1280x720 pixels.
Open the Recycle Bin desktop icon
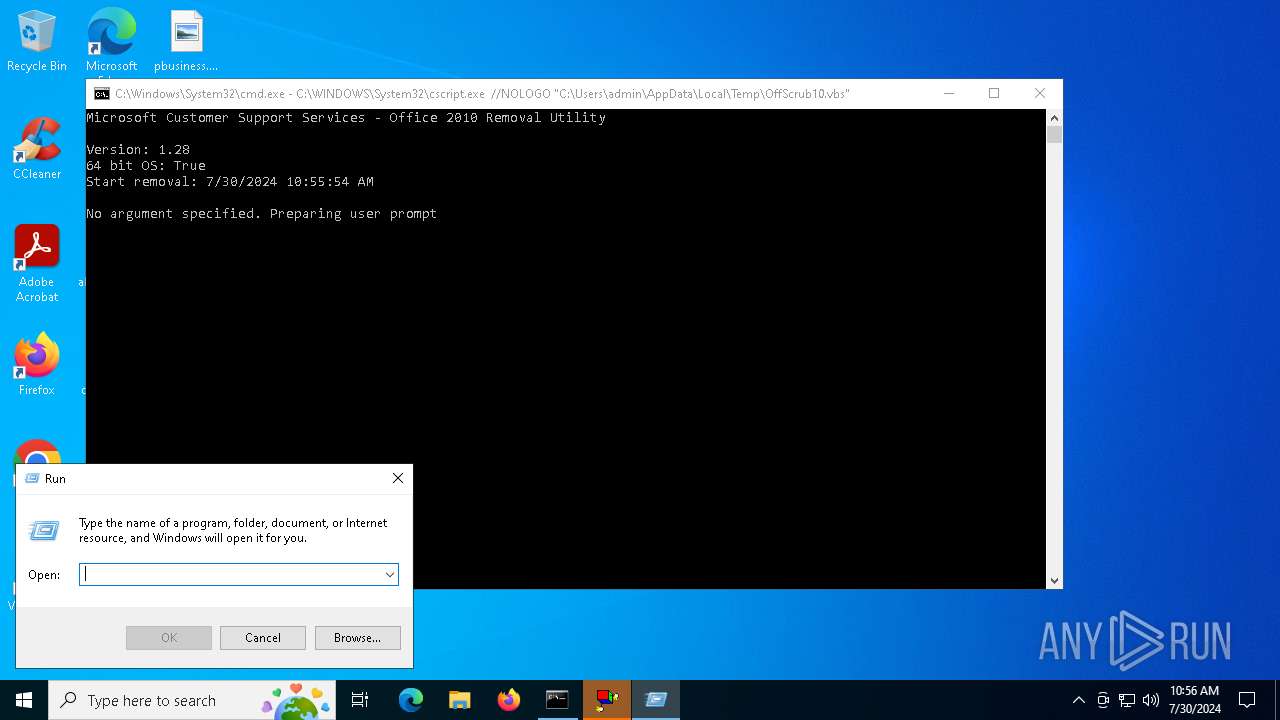click(37, 42)
